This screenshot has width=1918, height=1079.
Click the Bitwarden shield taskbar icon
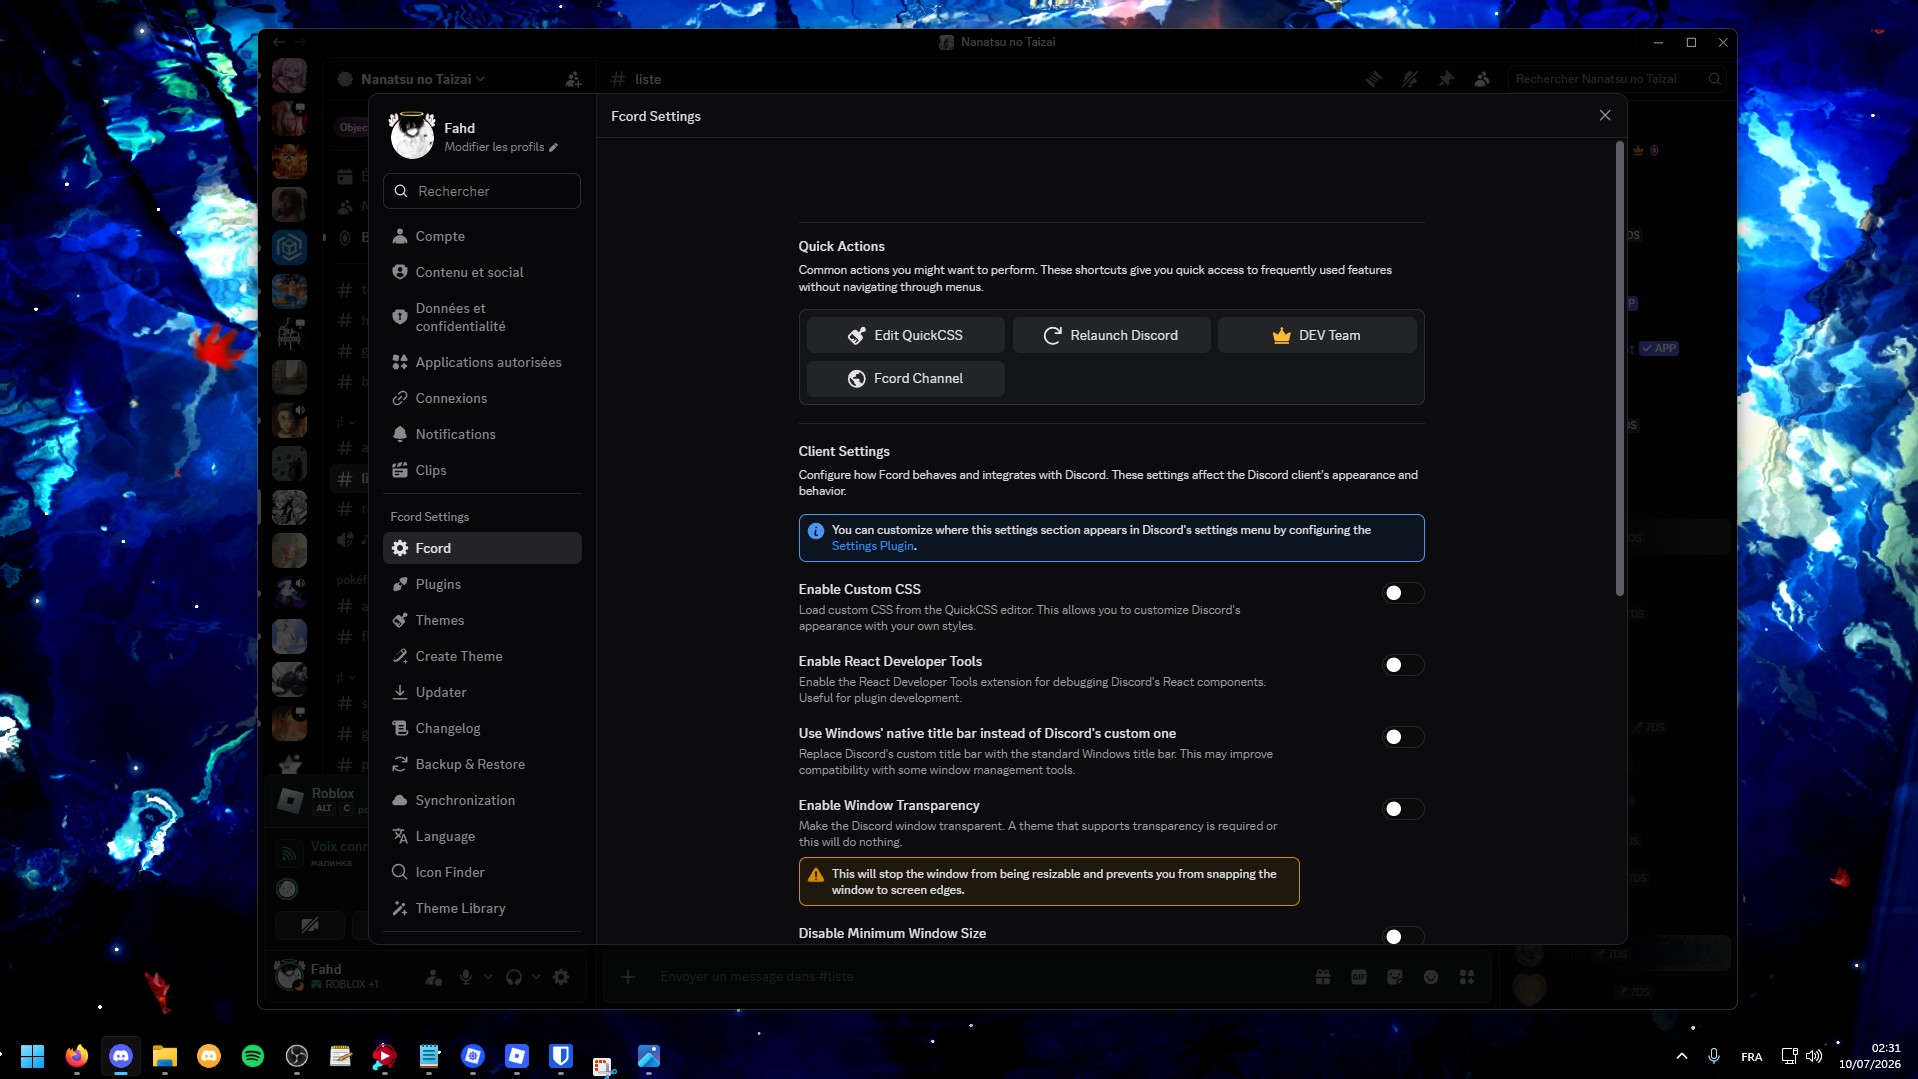[561, 1056]
